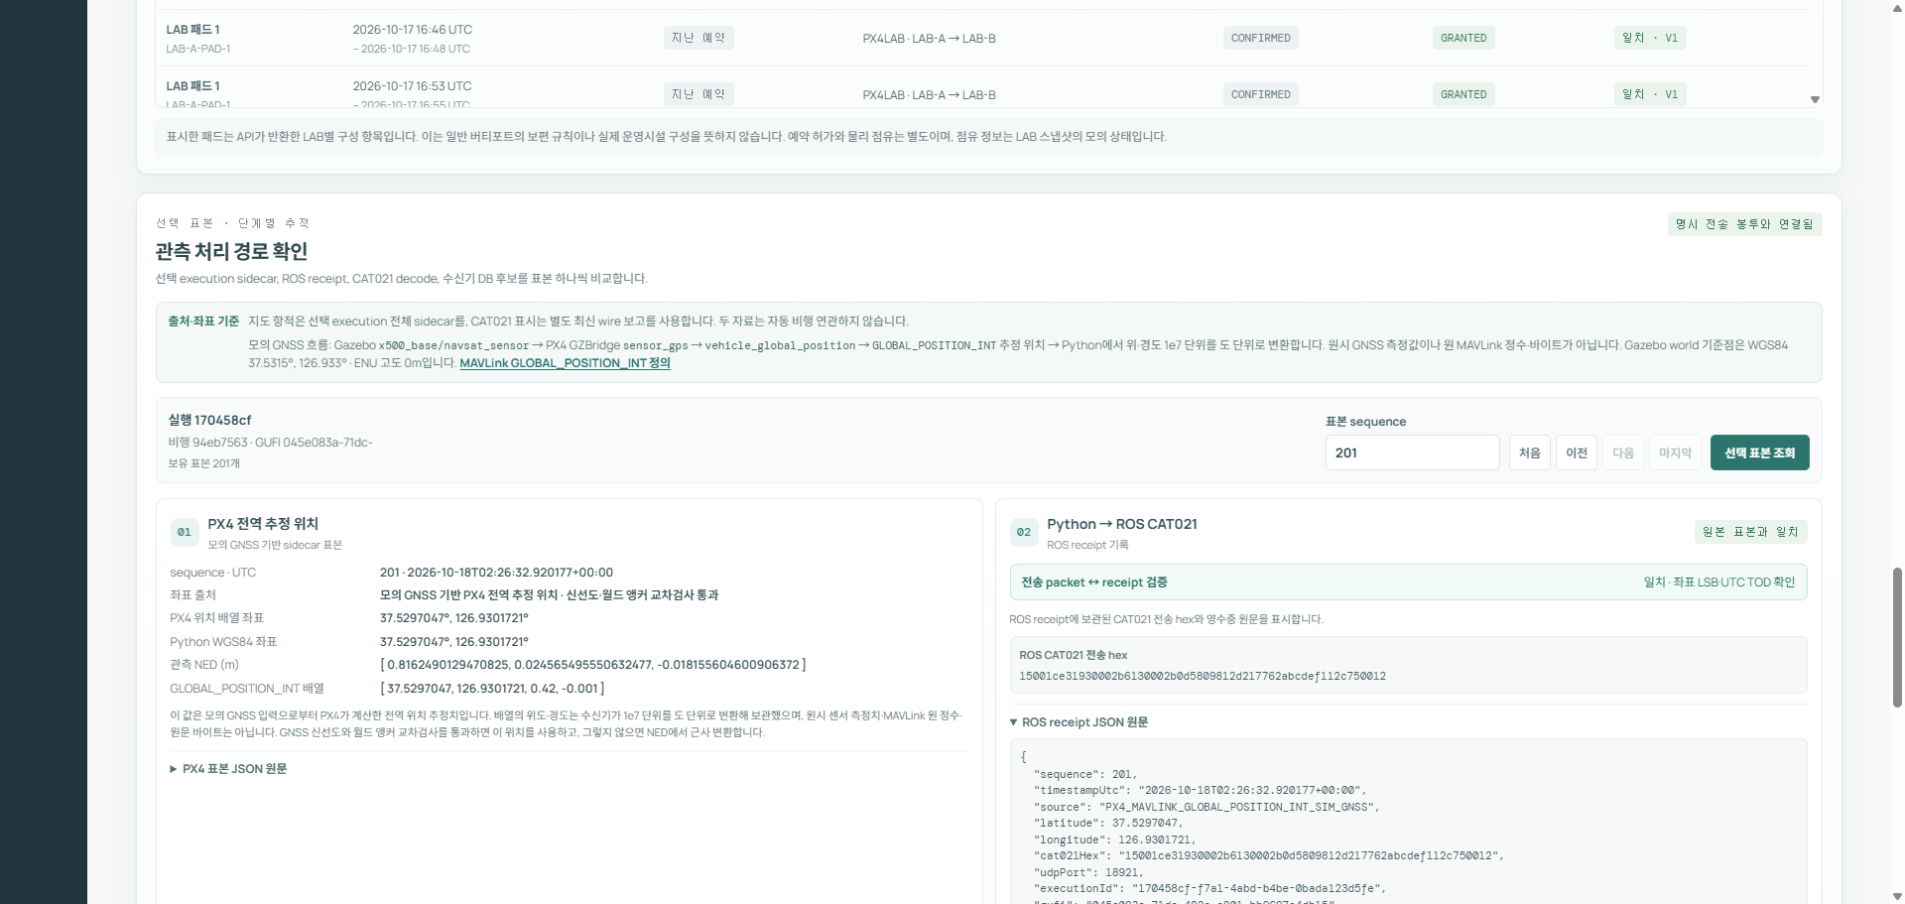Focus the 표본 sequence input field

point(1412,453)
